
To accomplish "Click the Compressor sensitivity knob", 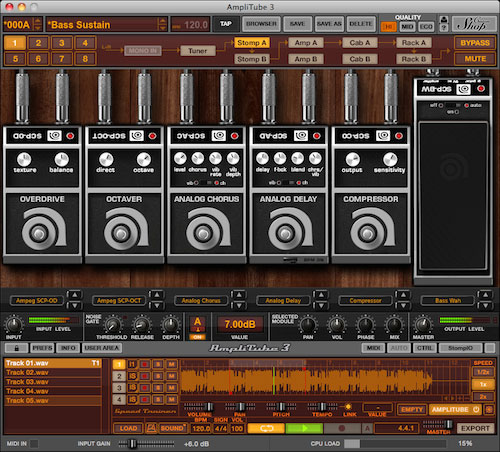I will pyautogui.click(x=390, y=159).
